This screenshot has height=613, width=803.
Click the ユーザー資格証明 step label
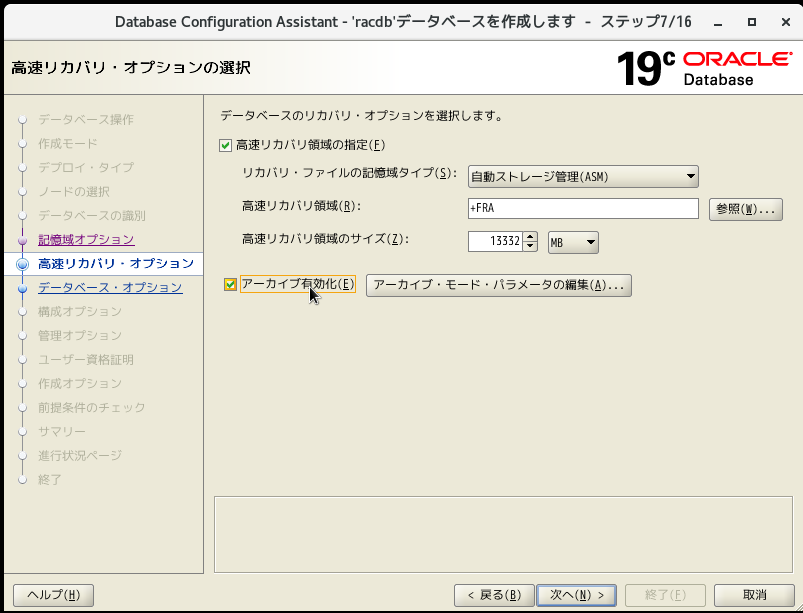pyautogui.click(x=86, y=360)
